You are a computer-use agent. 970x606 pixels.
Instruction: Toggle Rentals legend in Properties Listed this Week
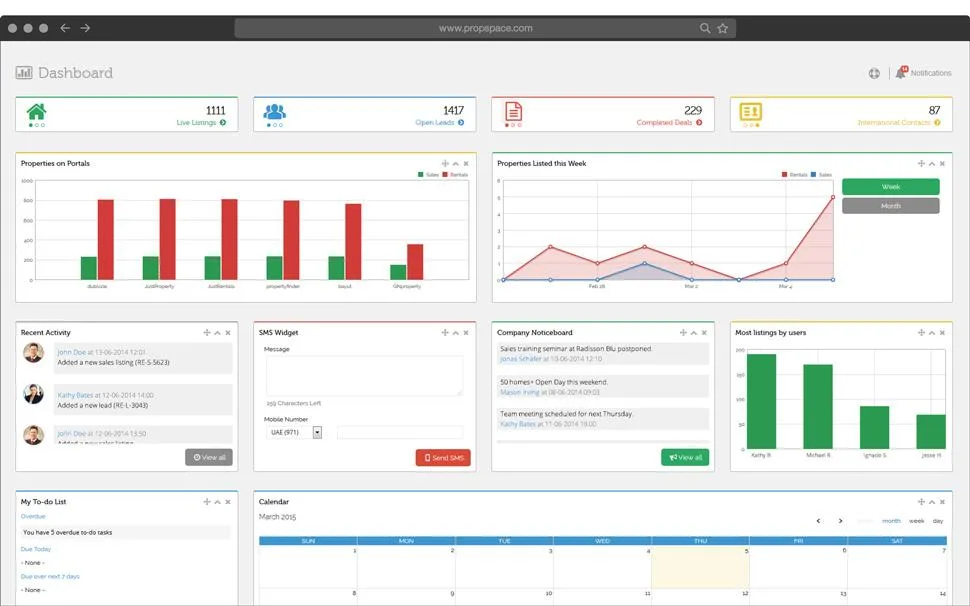click(795, 175)
